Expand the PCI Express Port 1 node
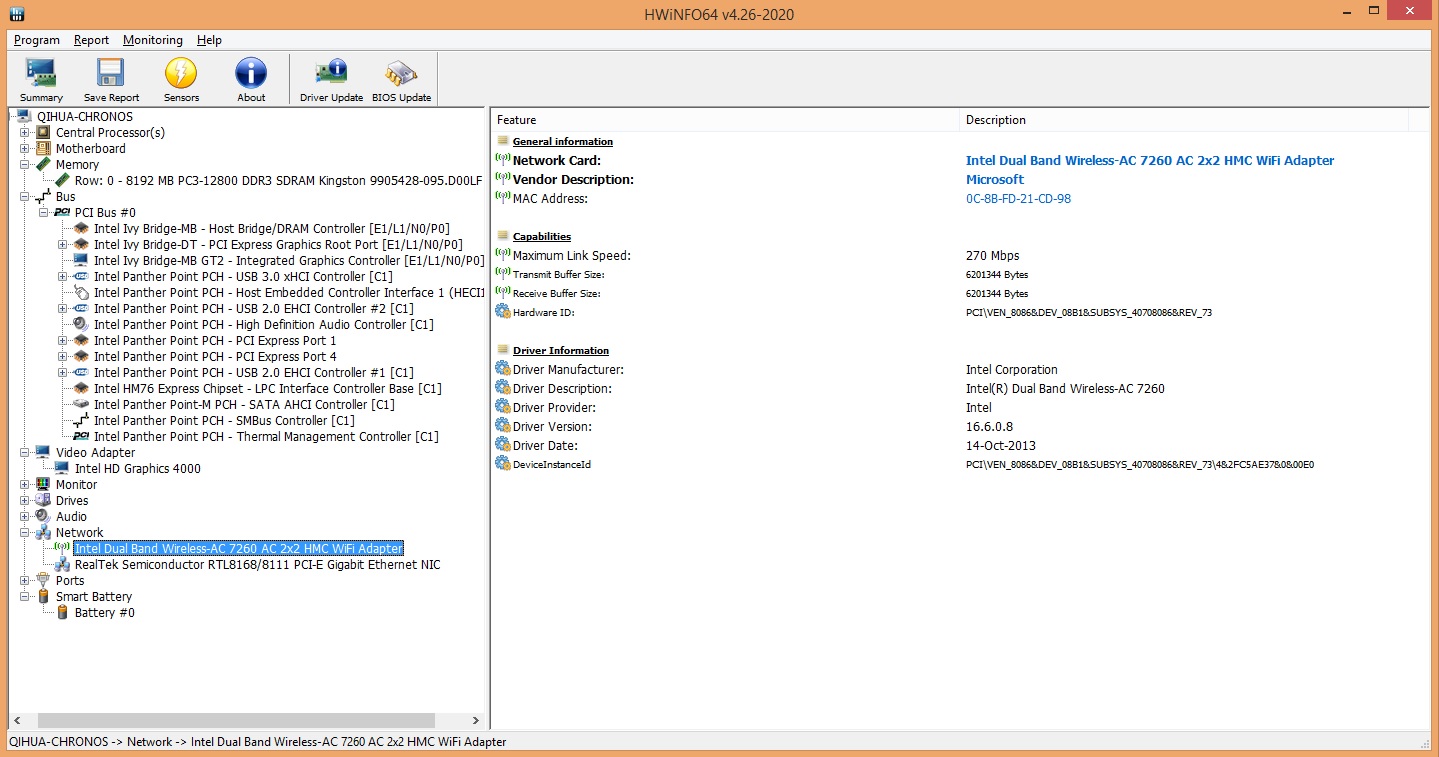1439x757 pixels. point(62,340)
